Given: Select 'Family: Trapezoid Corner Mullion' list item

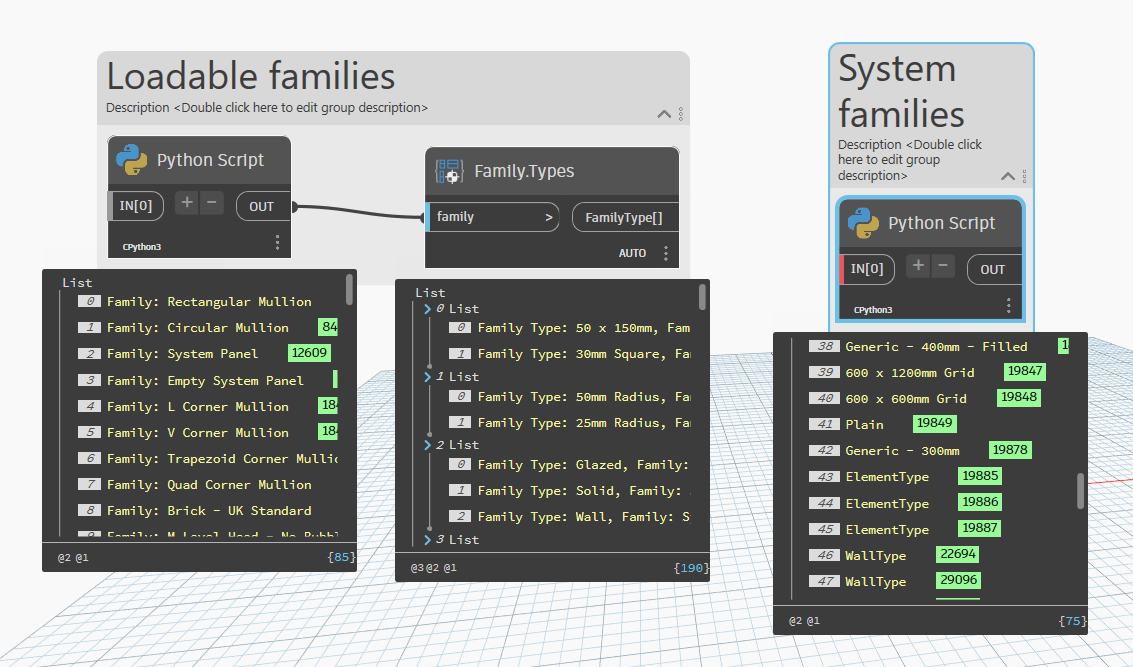Looking at the screenshot, I should tap(222, 458).
